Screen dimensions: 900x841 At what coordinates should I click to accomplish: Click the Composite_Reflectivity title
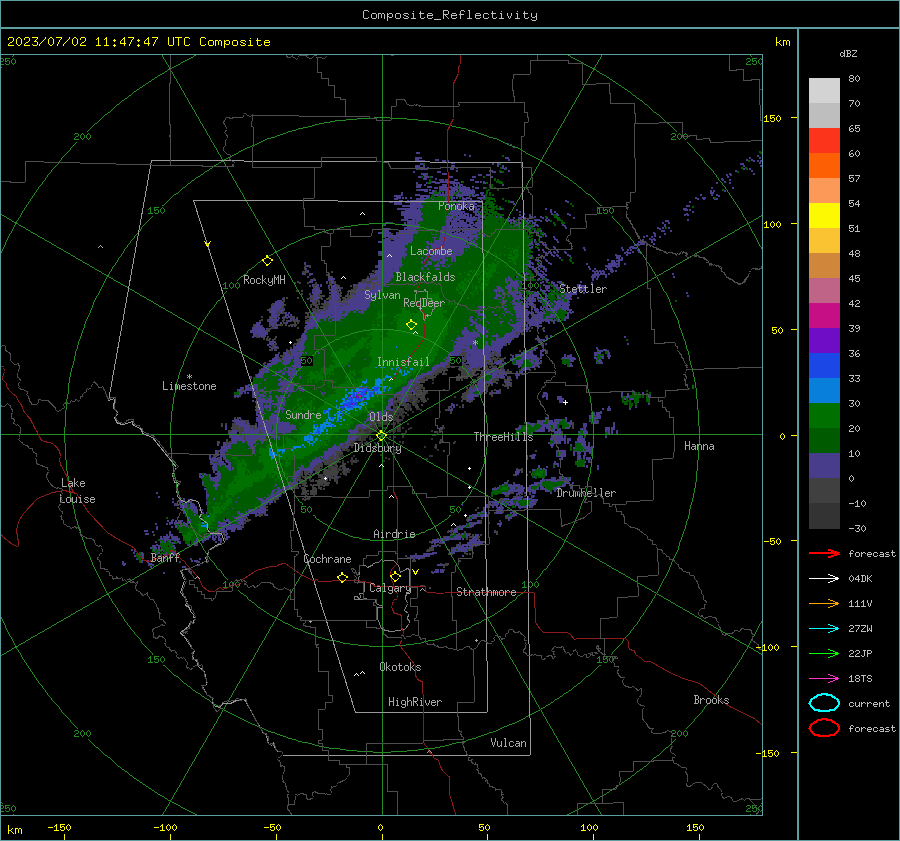click(450, 15)
